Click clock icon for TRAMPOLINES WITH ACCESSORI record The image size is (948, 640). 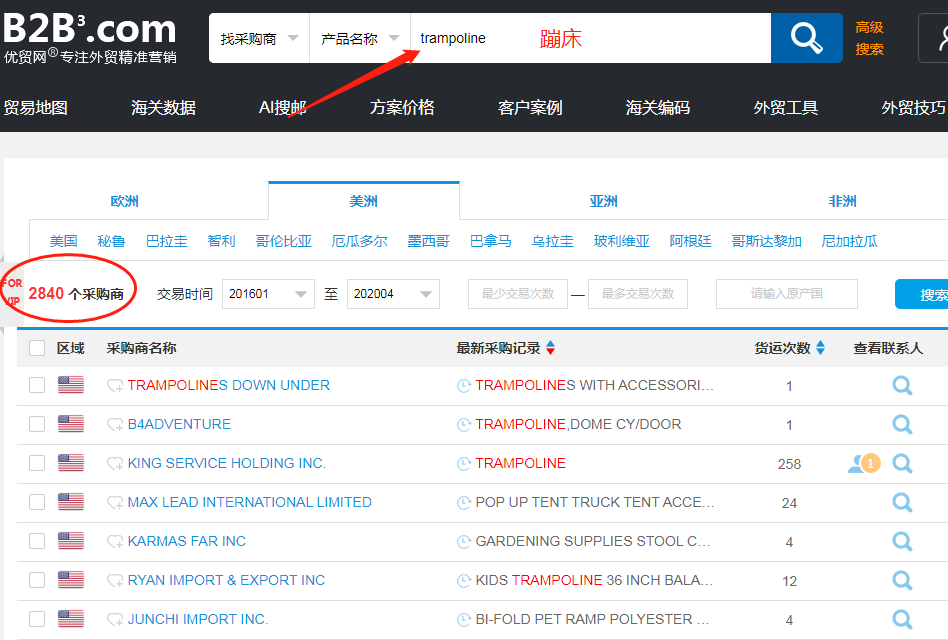(464, 386)
